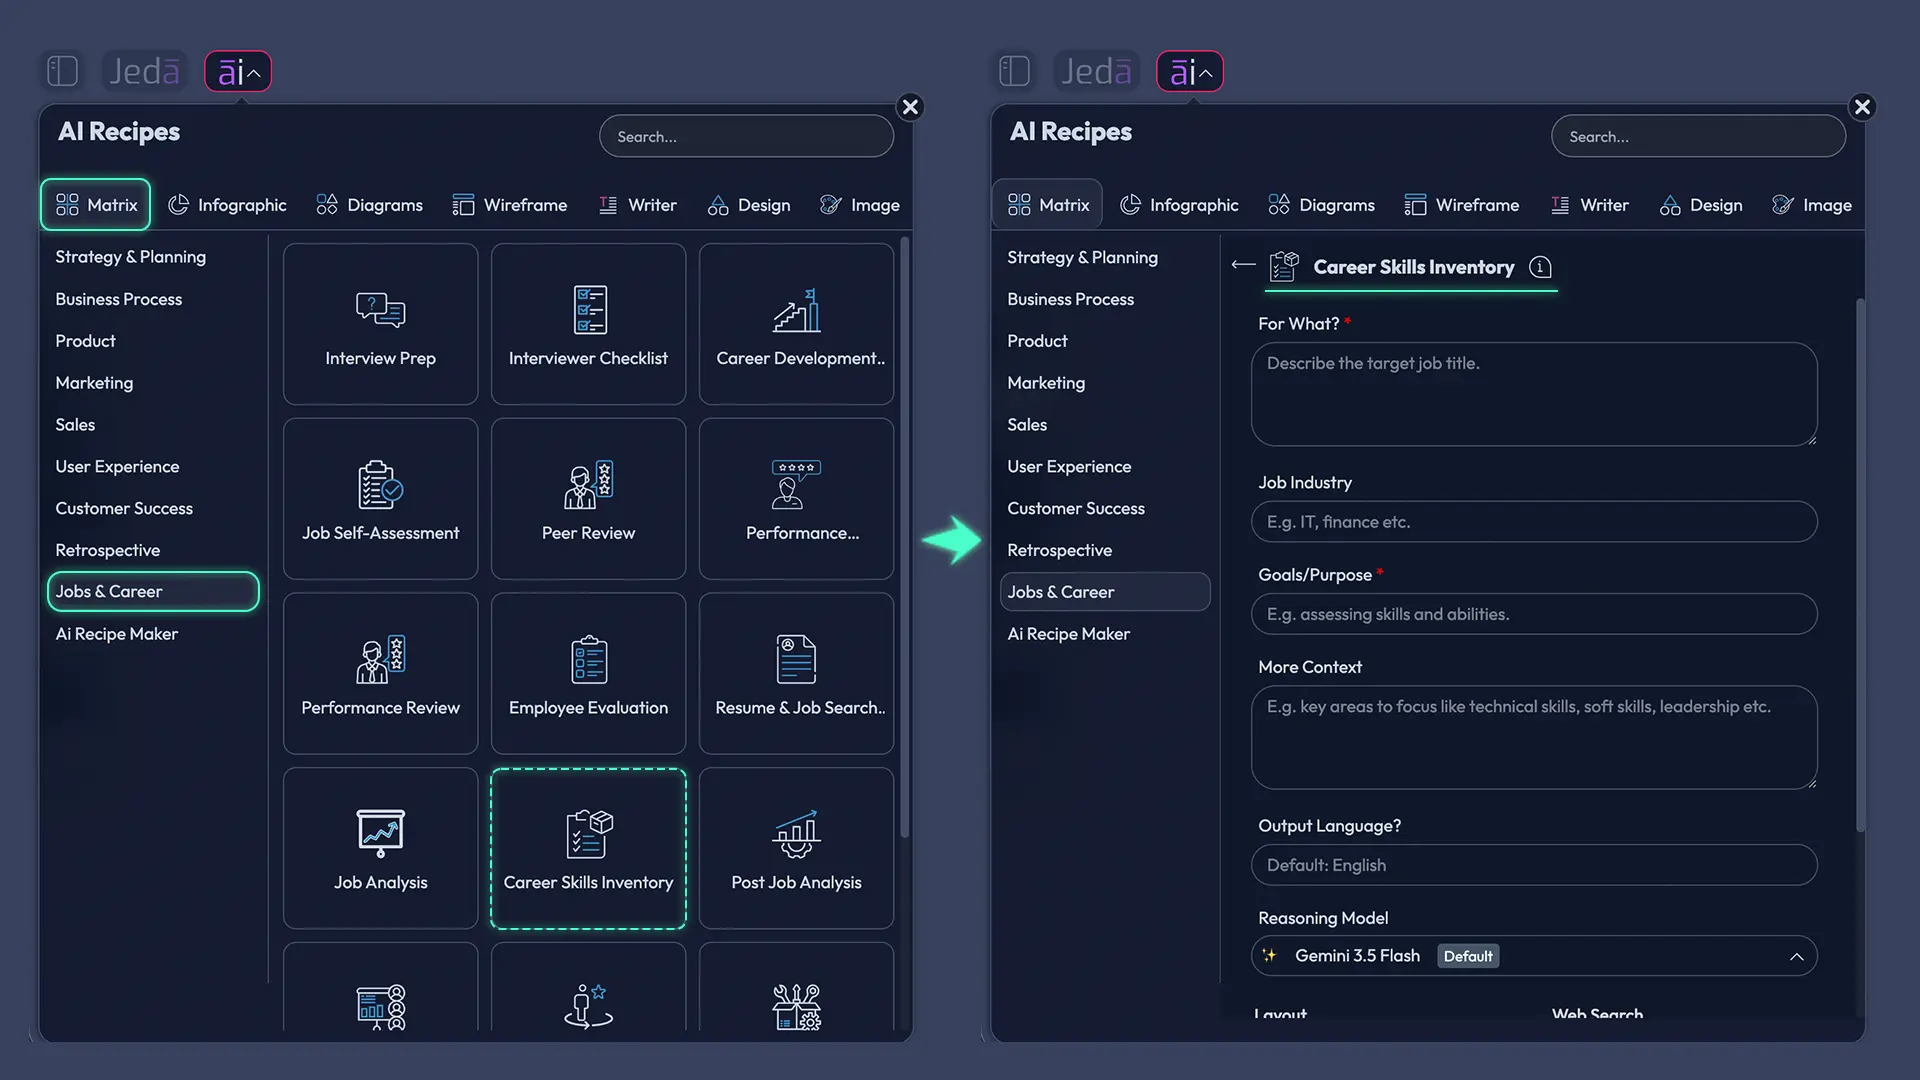Open the Employee Evaluation recipe card
This screenshot has width=1920, height=1080.
click(588, 673)
